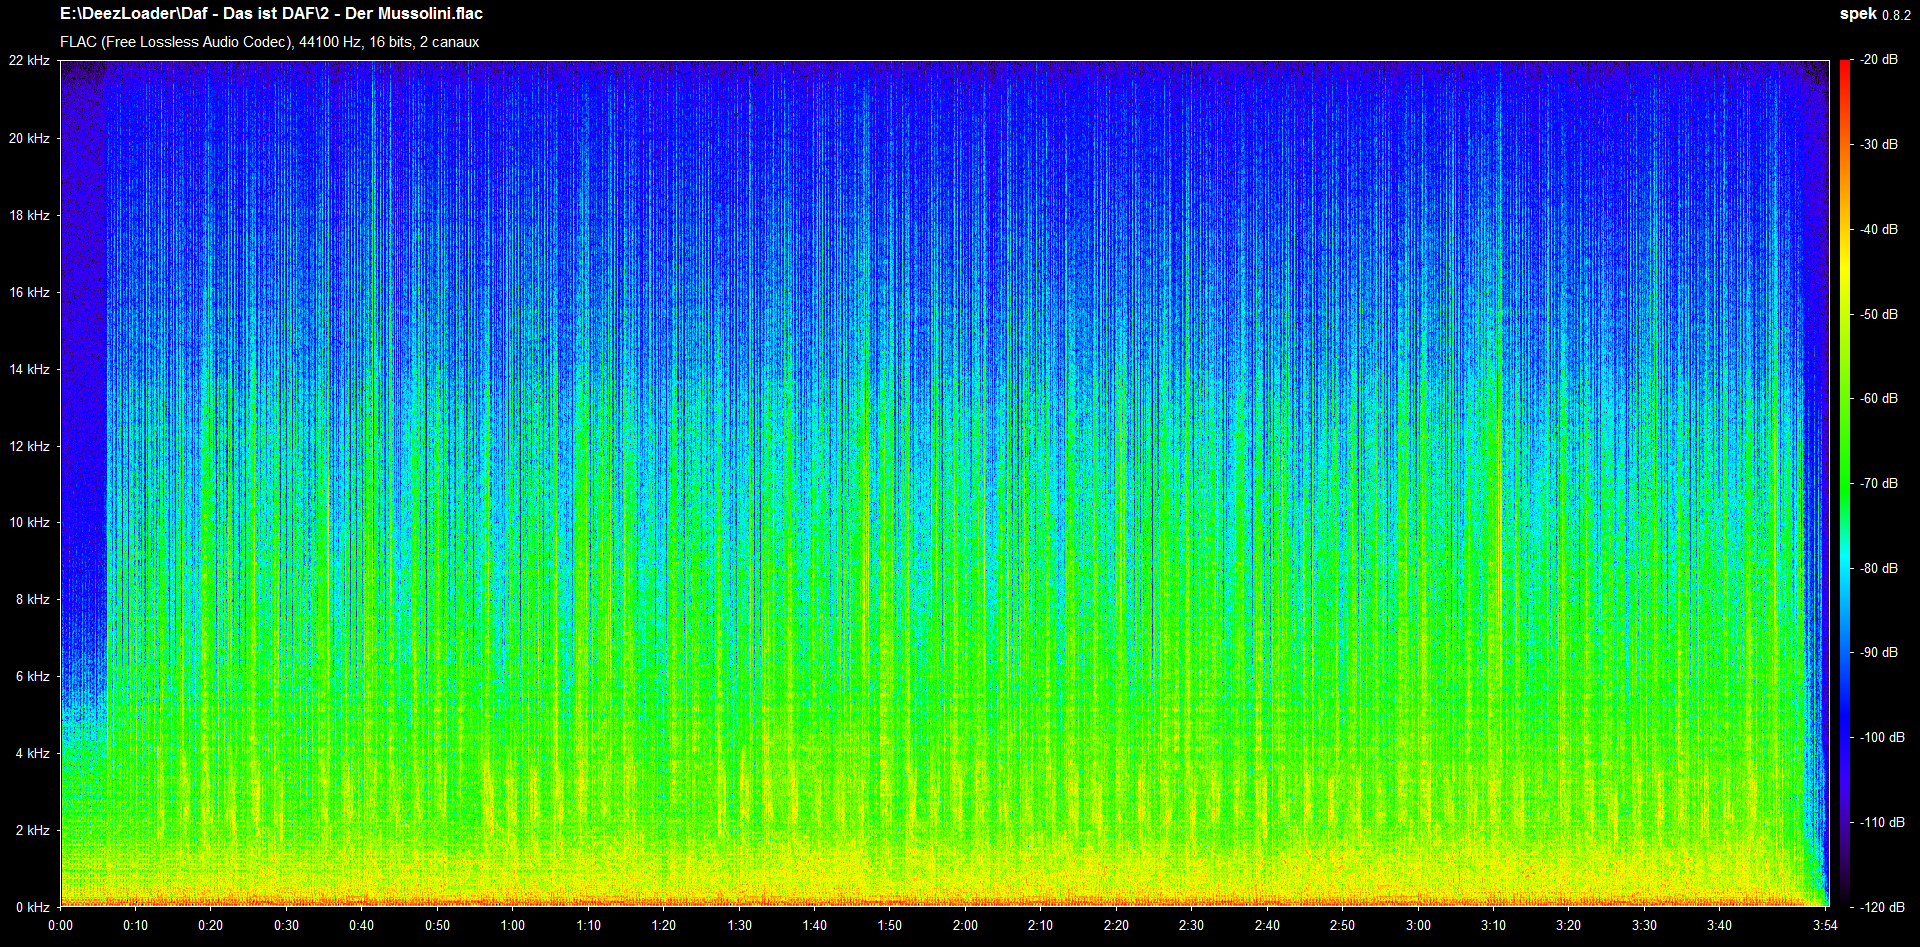The height and width of the screenshot is (947, 1920).
Task: Click the -100 dB scale label
Action: tap(1882, 737)
